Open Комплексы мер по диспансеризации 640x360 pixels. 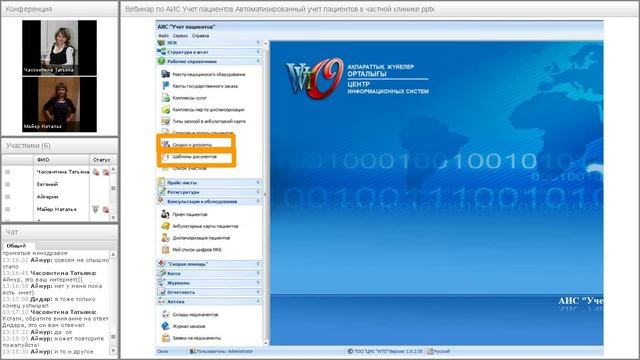(x=203, y=110)
